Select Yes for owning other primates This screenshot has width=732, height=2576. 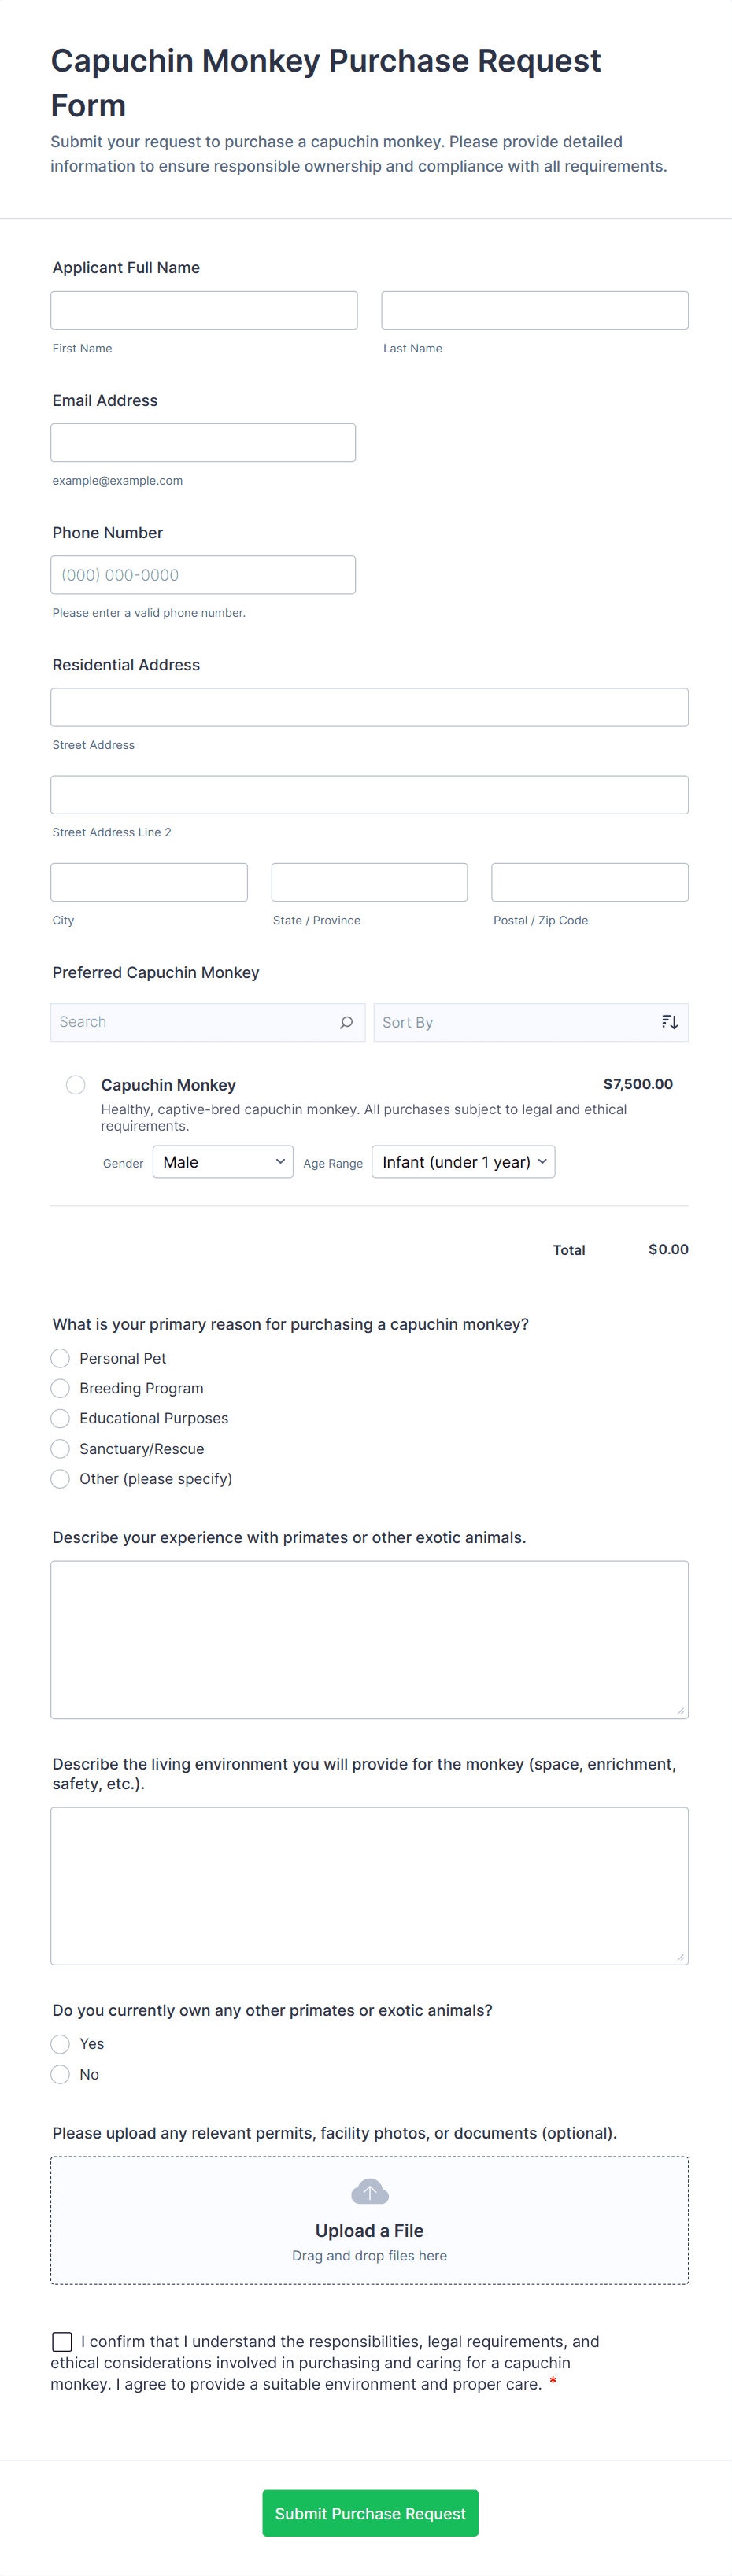(61, 2043)
